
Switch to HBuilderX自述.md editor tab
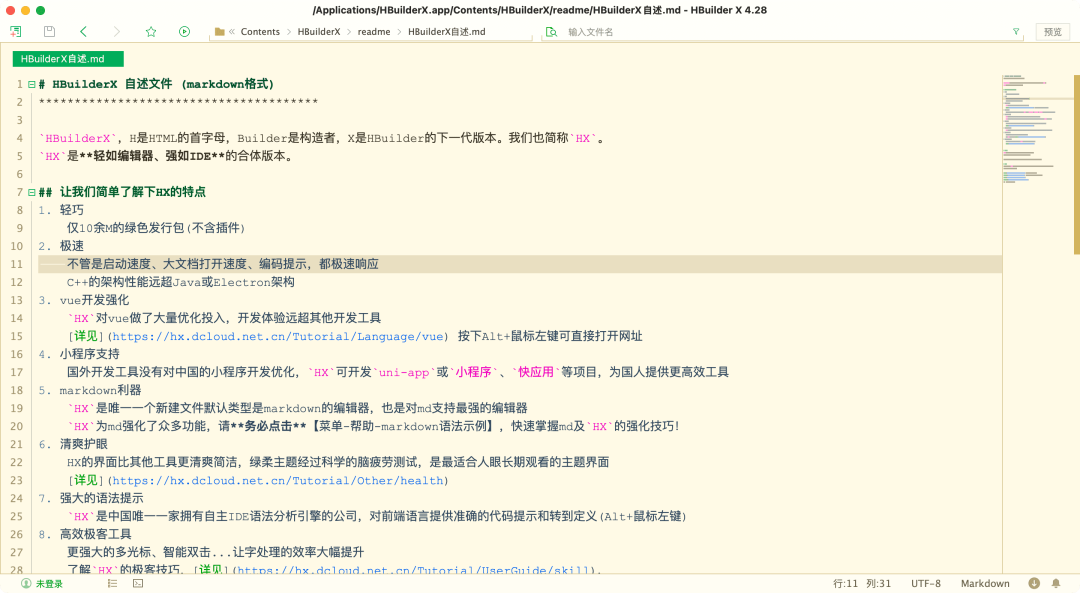pos(68,59)
